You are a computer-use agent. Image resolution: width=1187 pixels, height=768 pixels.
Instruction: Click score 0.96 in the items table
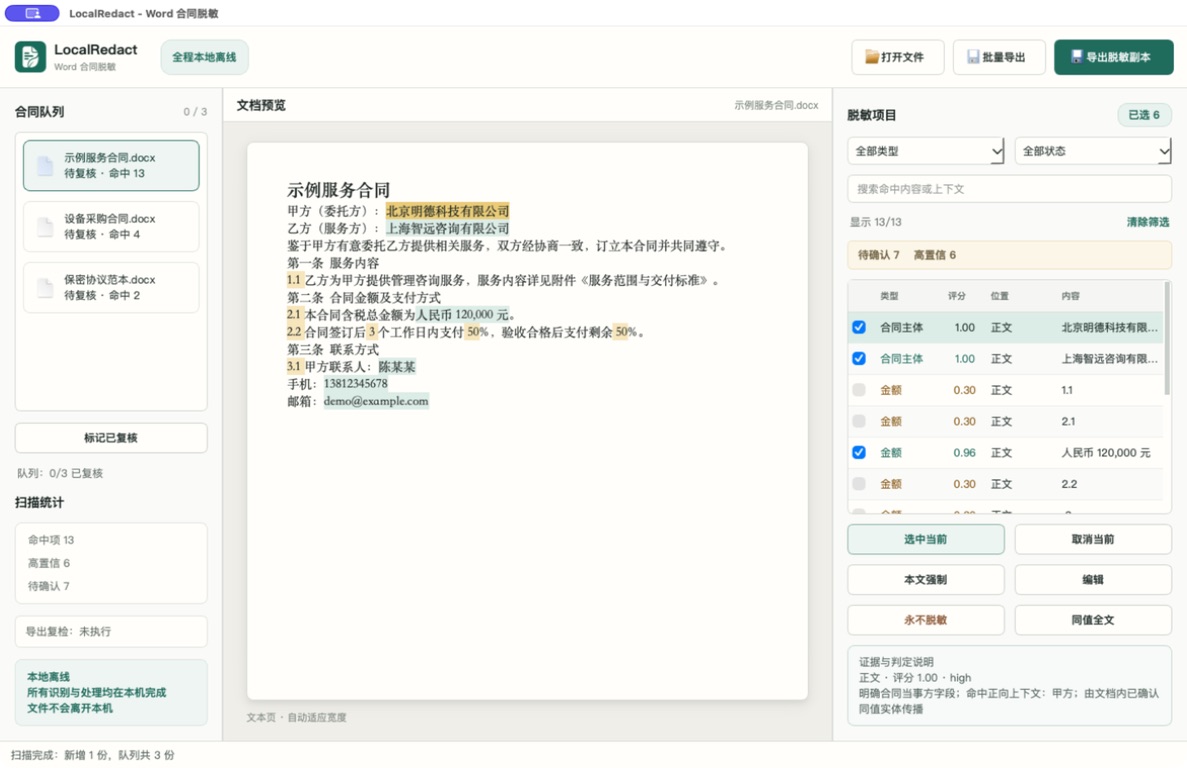tap(964, 452)
